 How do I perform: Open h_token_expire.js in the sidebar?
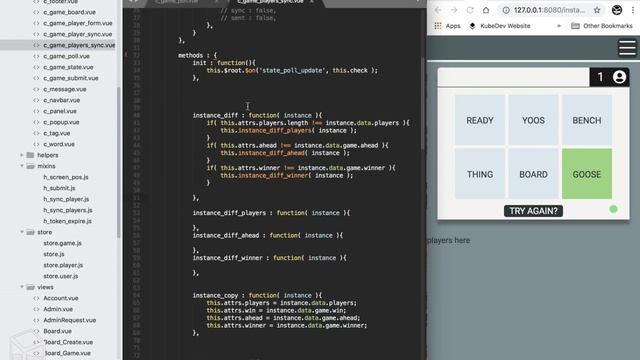[67, 221]
